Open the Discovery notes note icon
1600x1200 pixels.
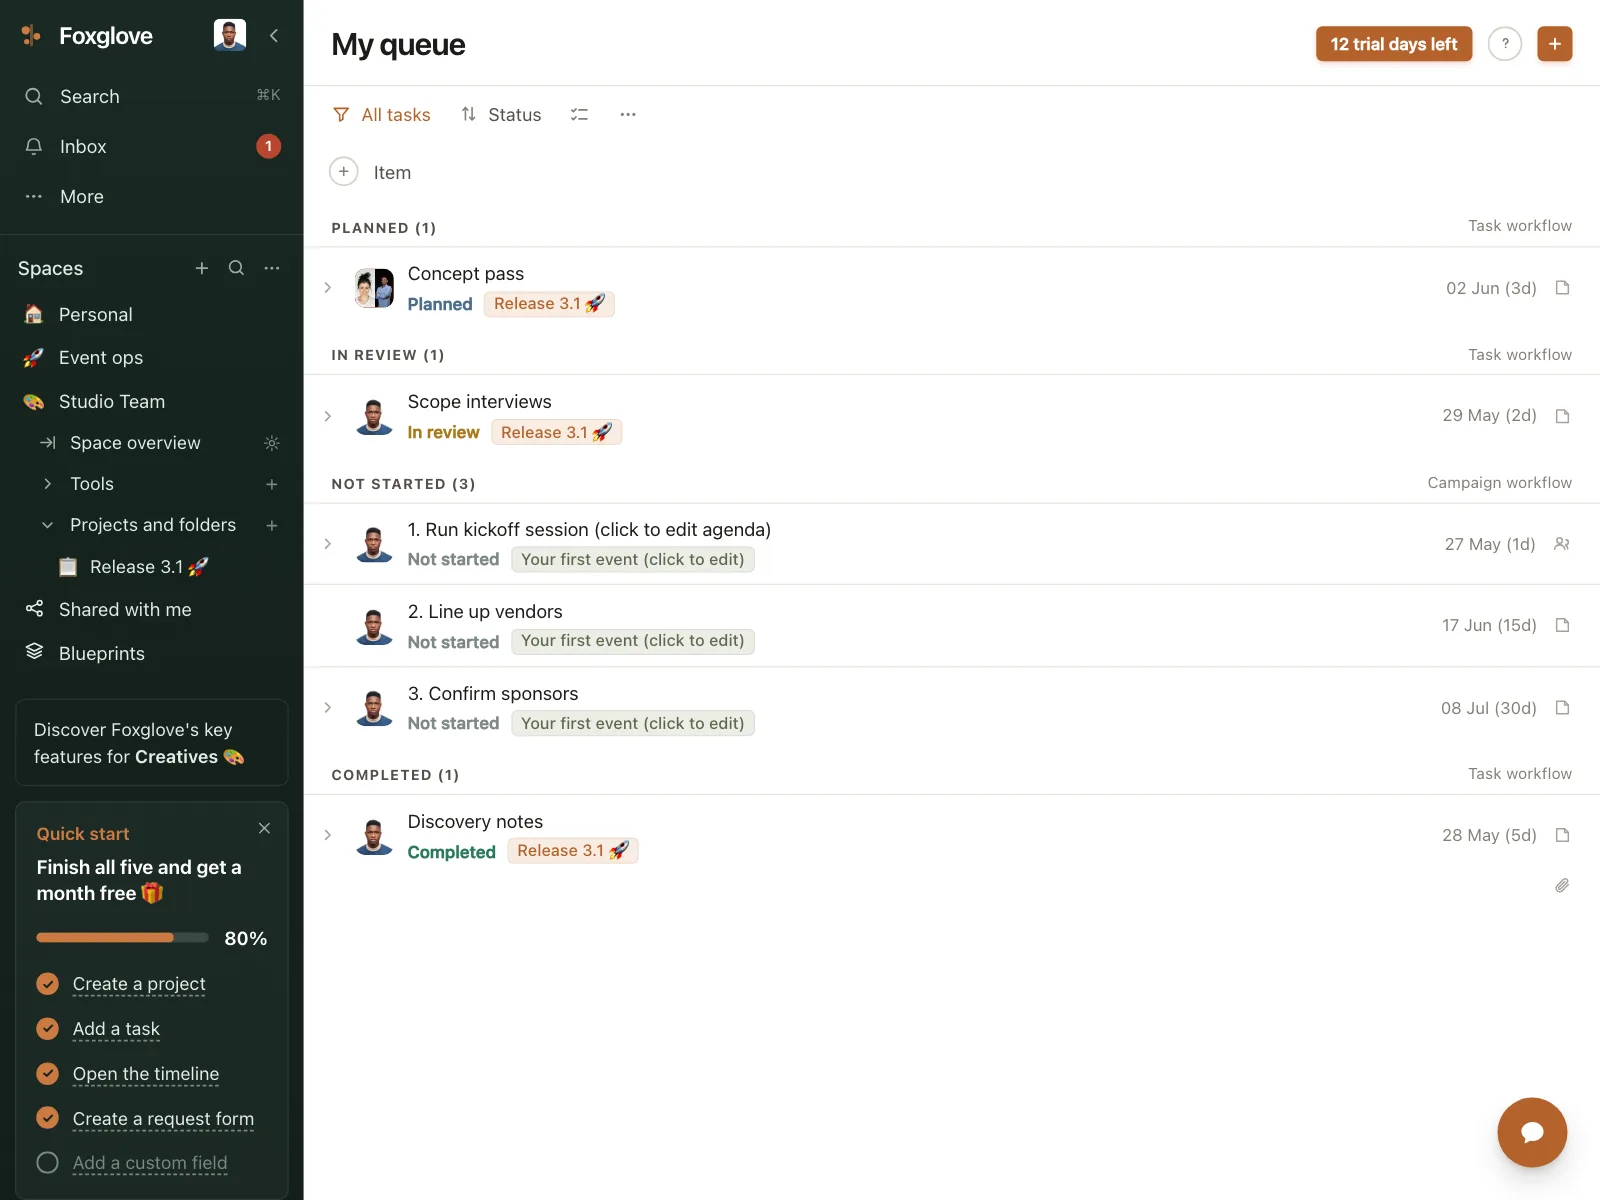click(1563, 835)
